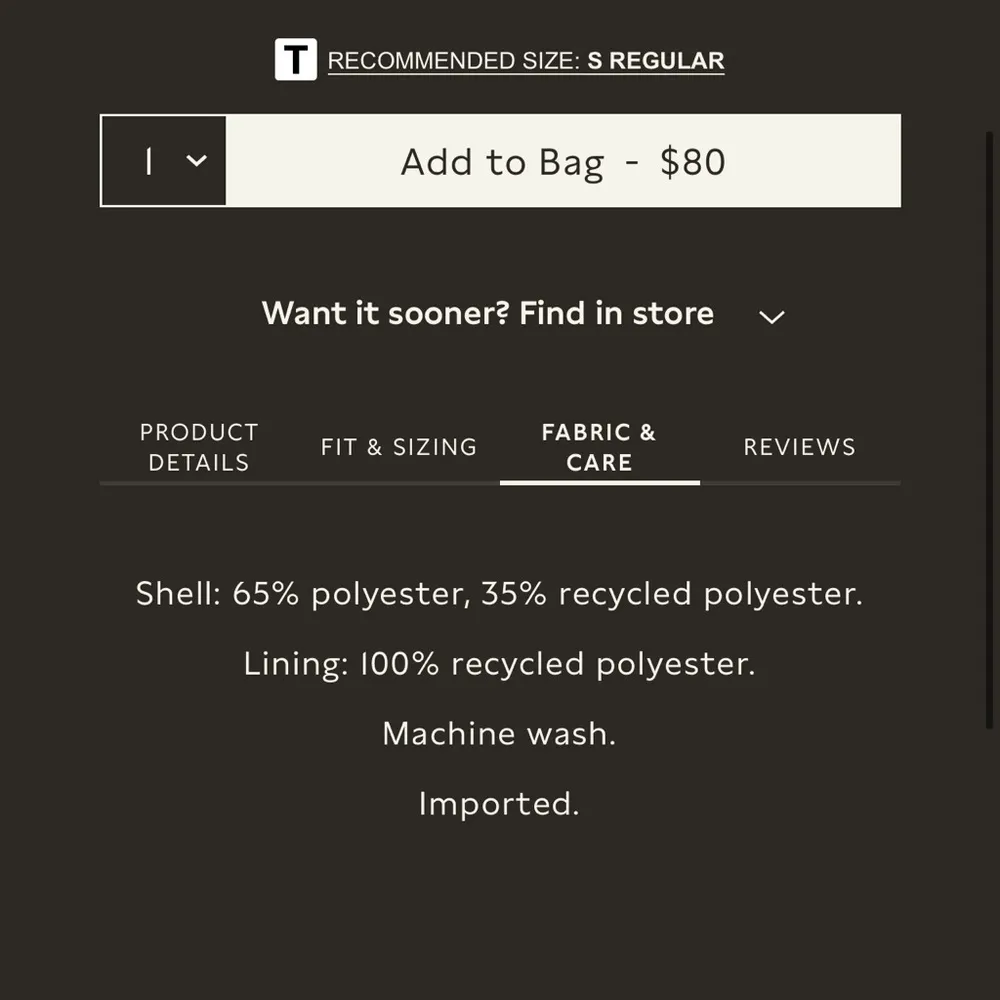Open the quantity selector showing 1
This screenshot has width=1000, height=1000.
[x=164, y=161]
